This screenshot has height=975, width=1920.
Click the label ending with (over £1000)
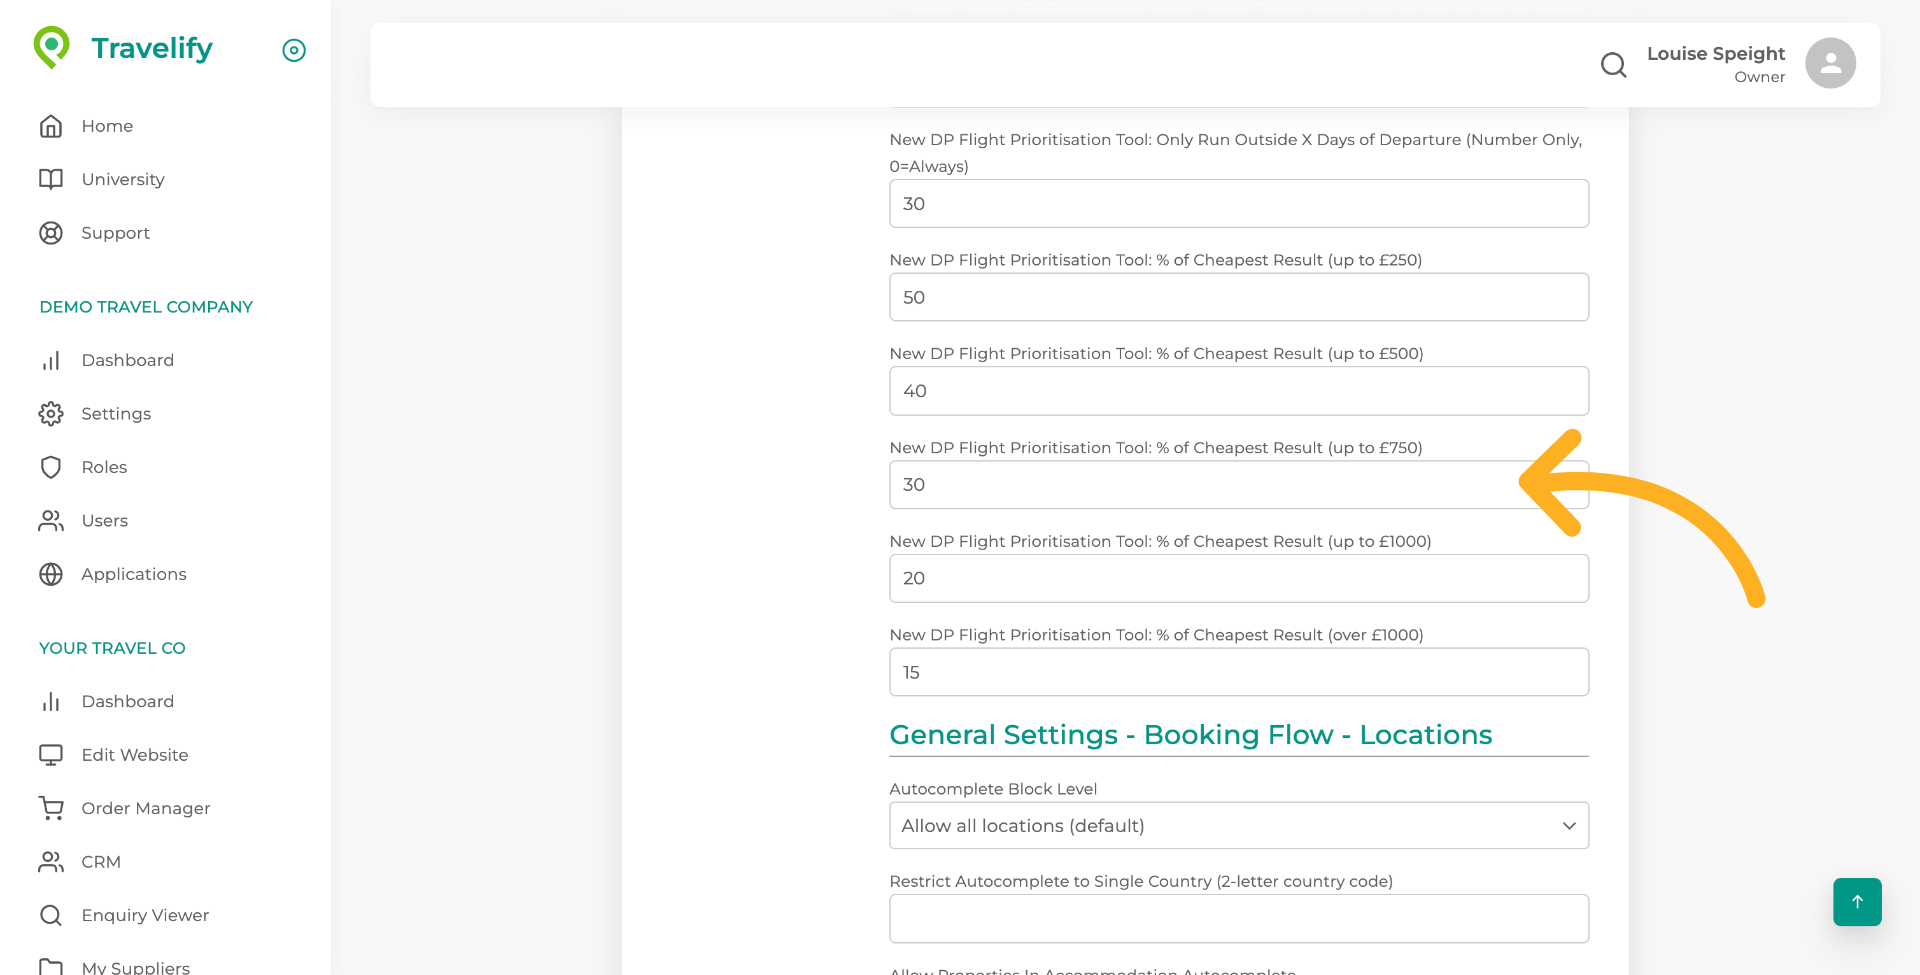[x=1156, y=635]
